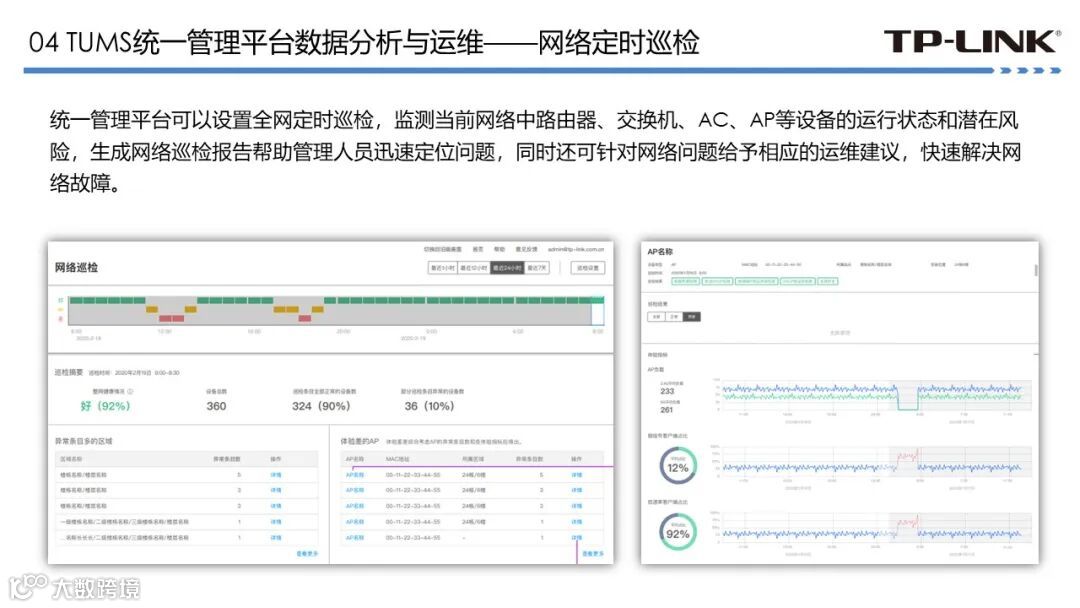Click the 36 (10%) abnormal devices value
Viewport: 1080px width, 608px height.
429,406
